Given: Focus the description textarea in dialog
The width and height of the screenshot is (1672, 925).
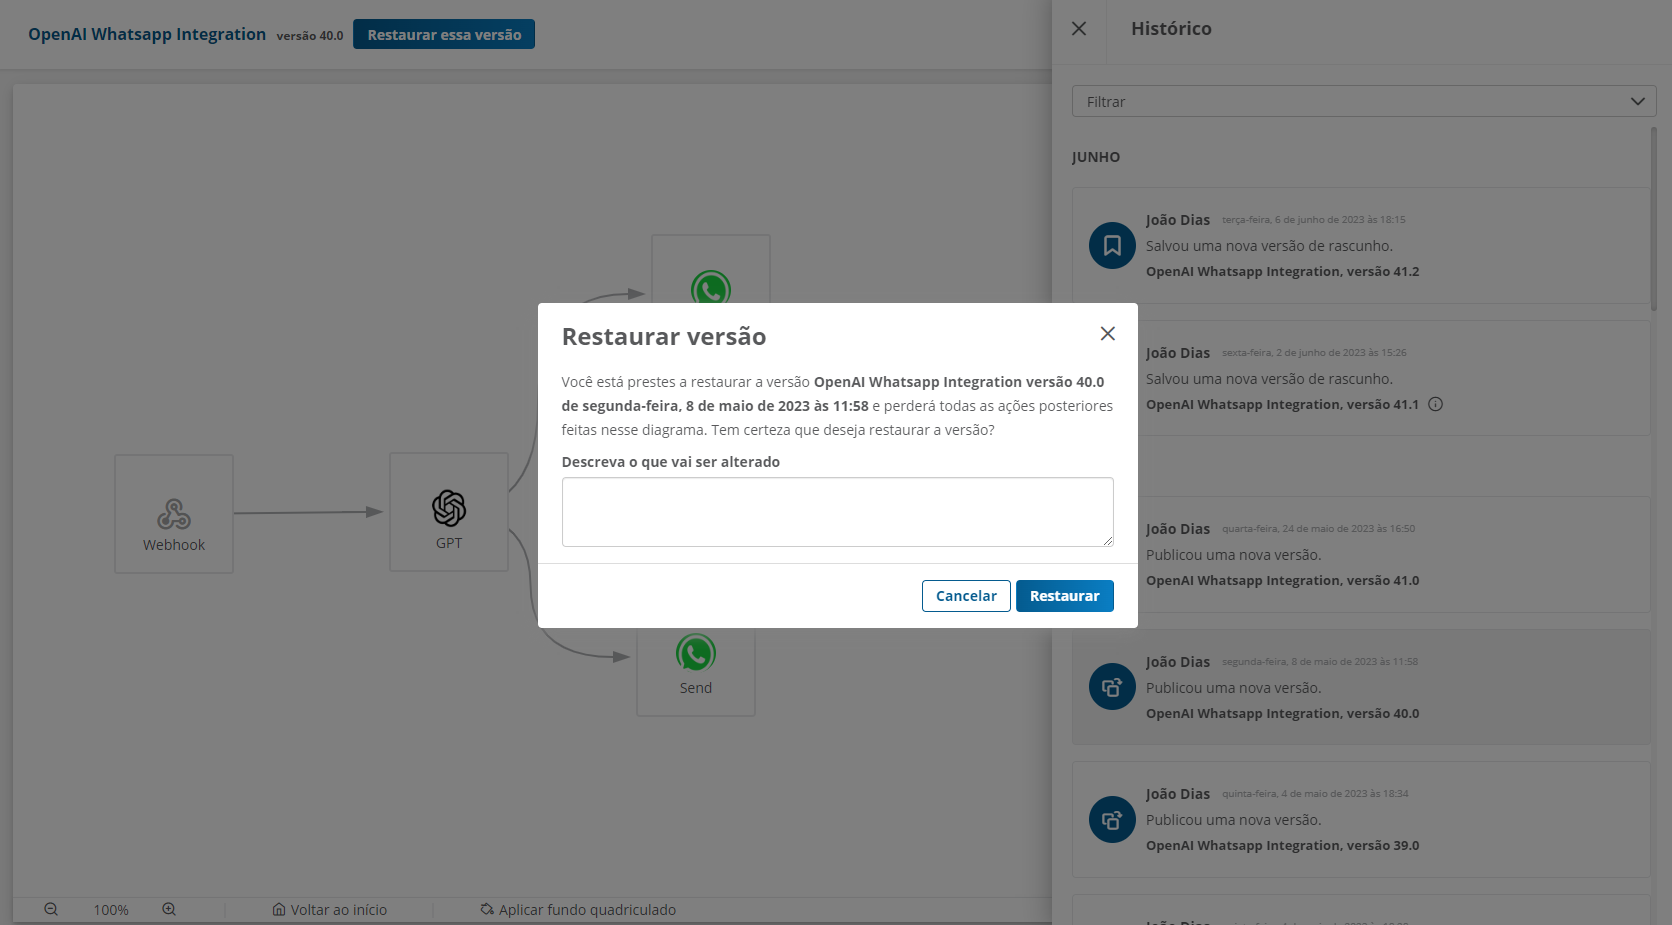Looking at the screenshot, I should [x=838, y=512].
